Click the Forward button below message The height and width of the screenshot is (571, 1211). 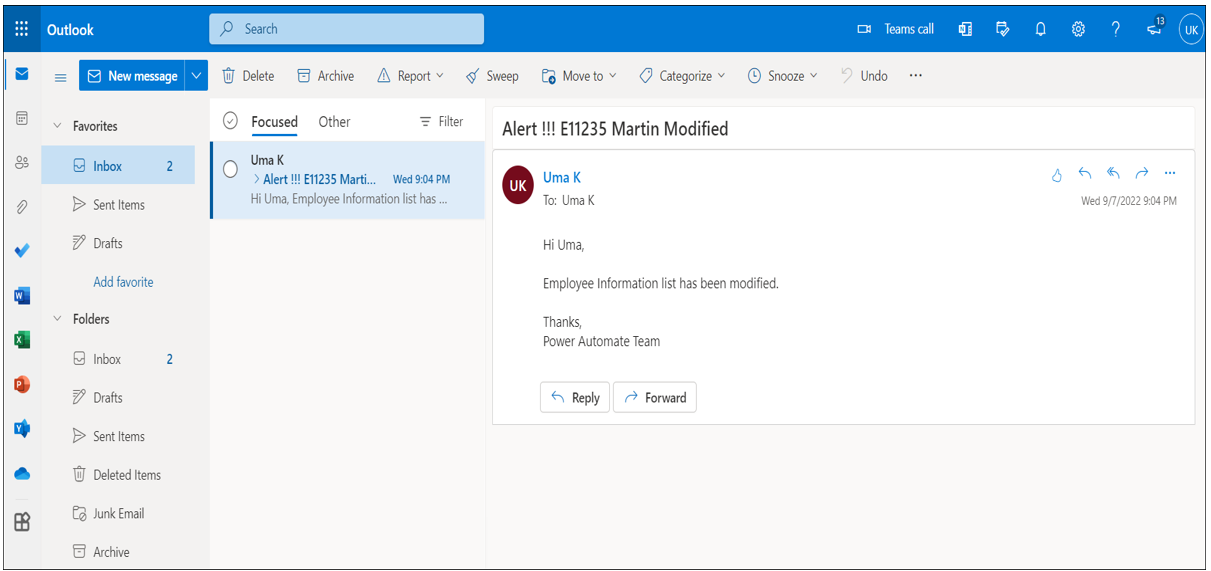655,397
